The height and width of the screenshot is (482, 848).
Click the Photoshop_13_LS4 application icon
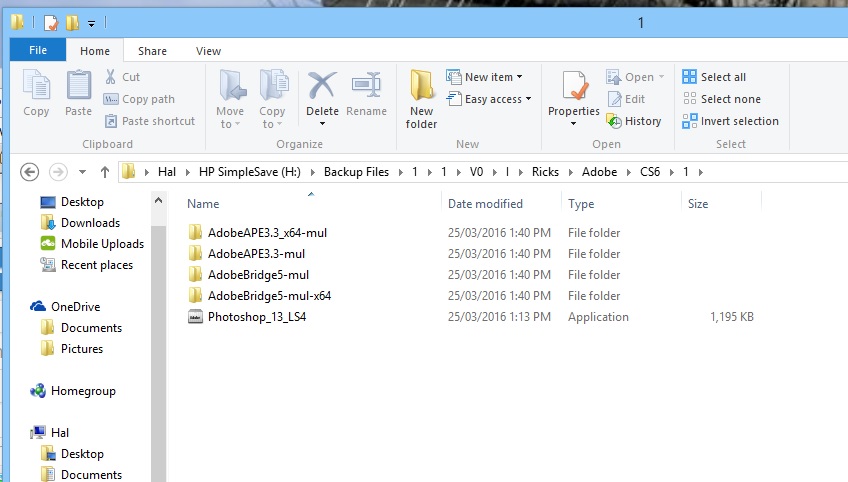tap(195, 317)
